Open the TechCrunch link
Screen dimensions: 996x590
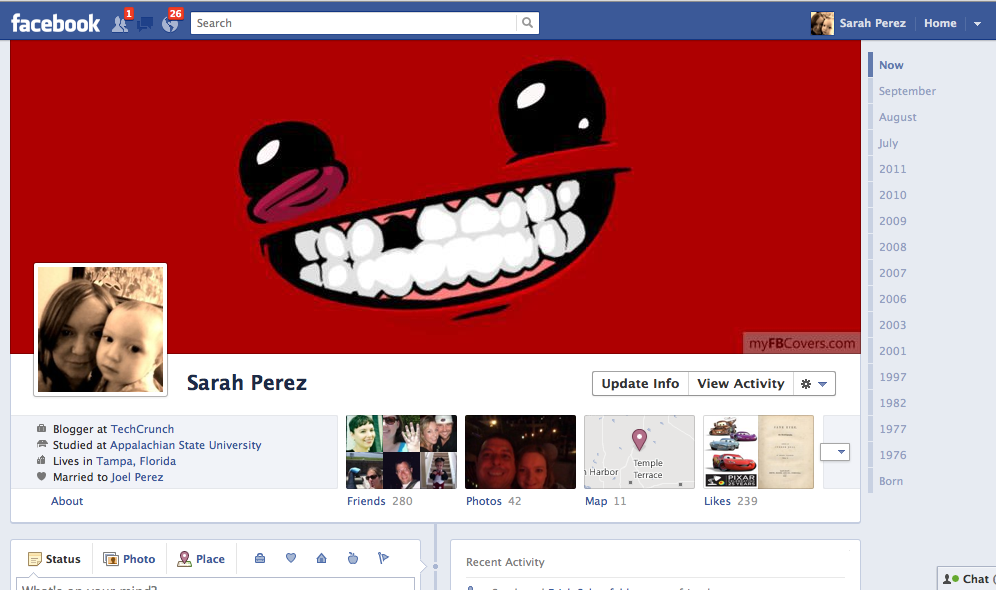tap(142, 429)
